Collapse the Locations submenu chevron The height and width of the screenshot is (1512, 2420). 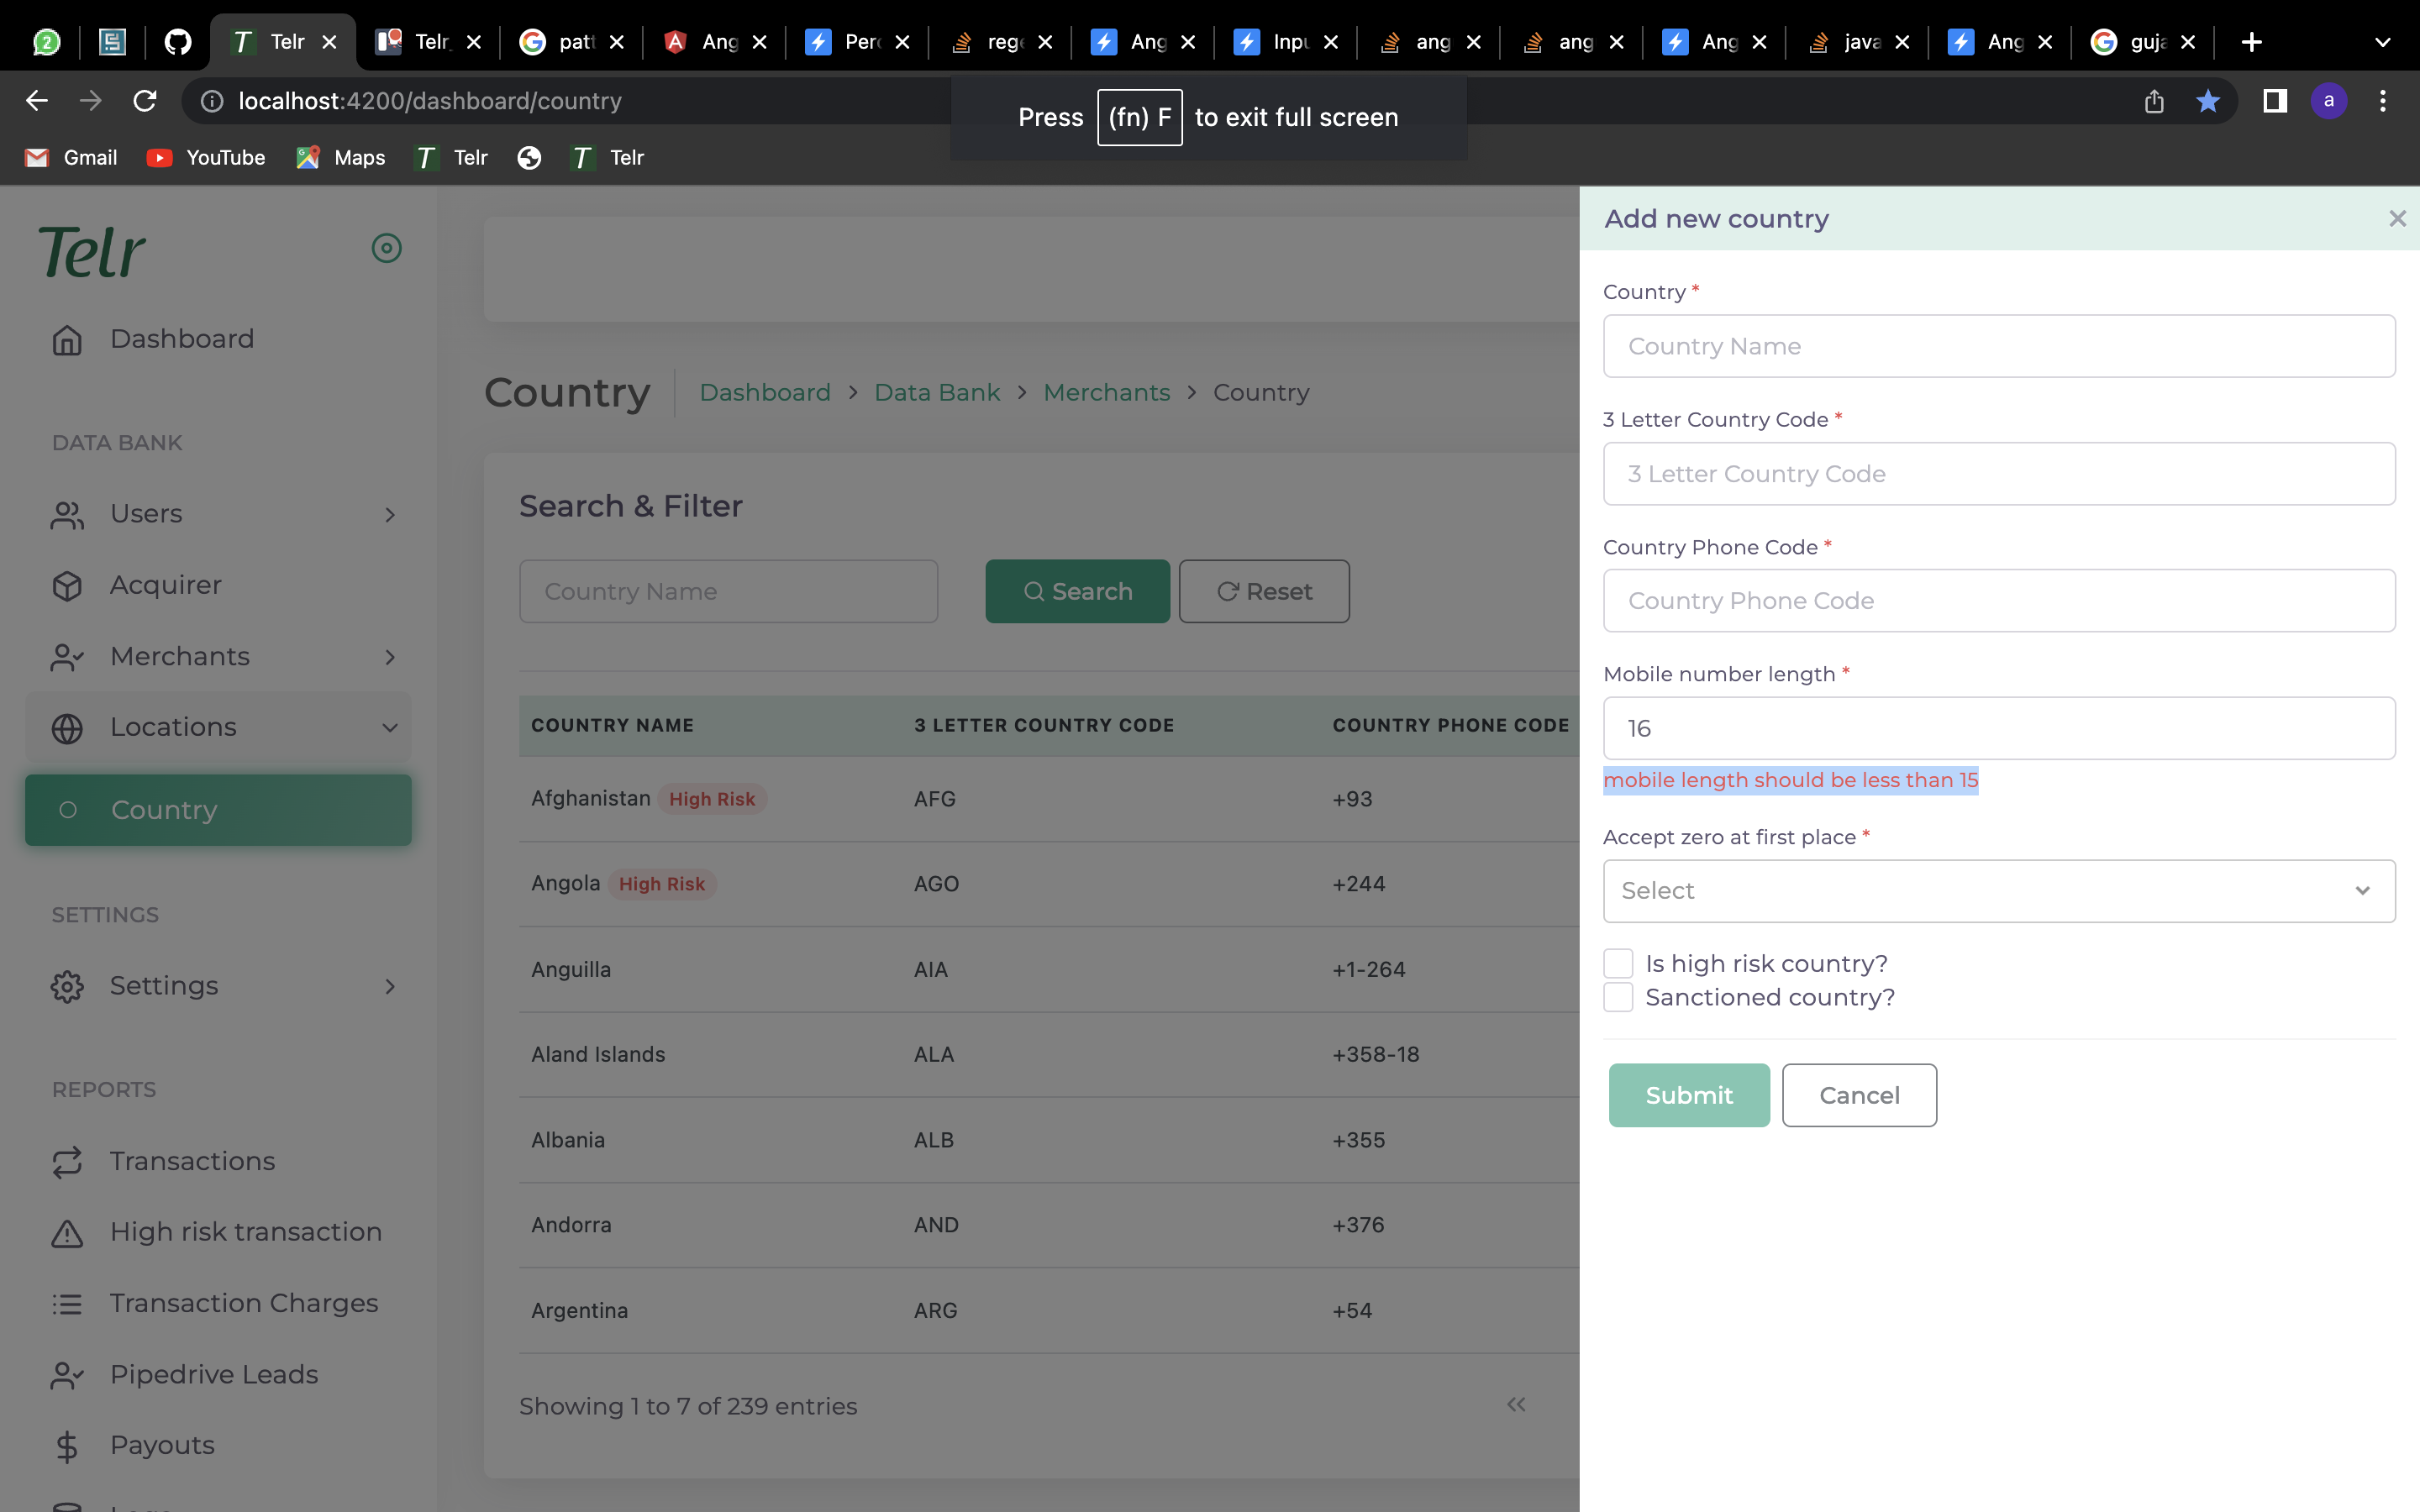coord(390,728)
